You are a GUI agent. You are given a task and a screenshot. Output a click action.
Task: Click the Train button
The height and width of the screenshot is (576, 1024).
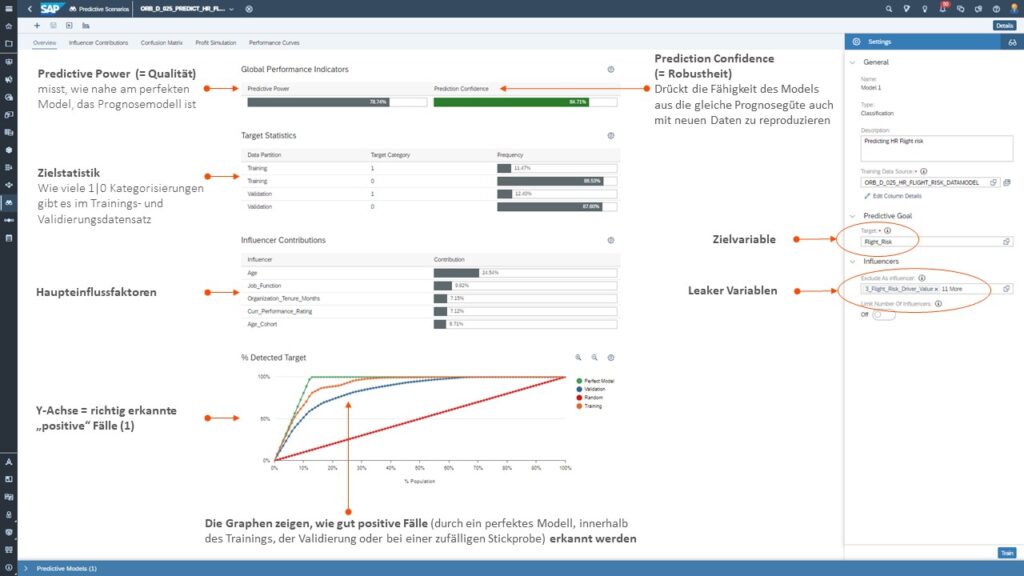1006,553
